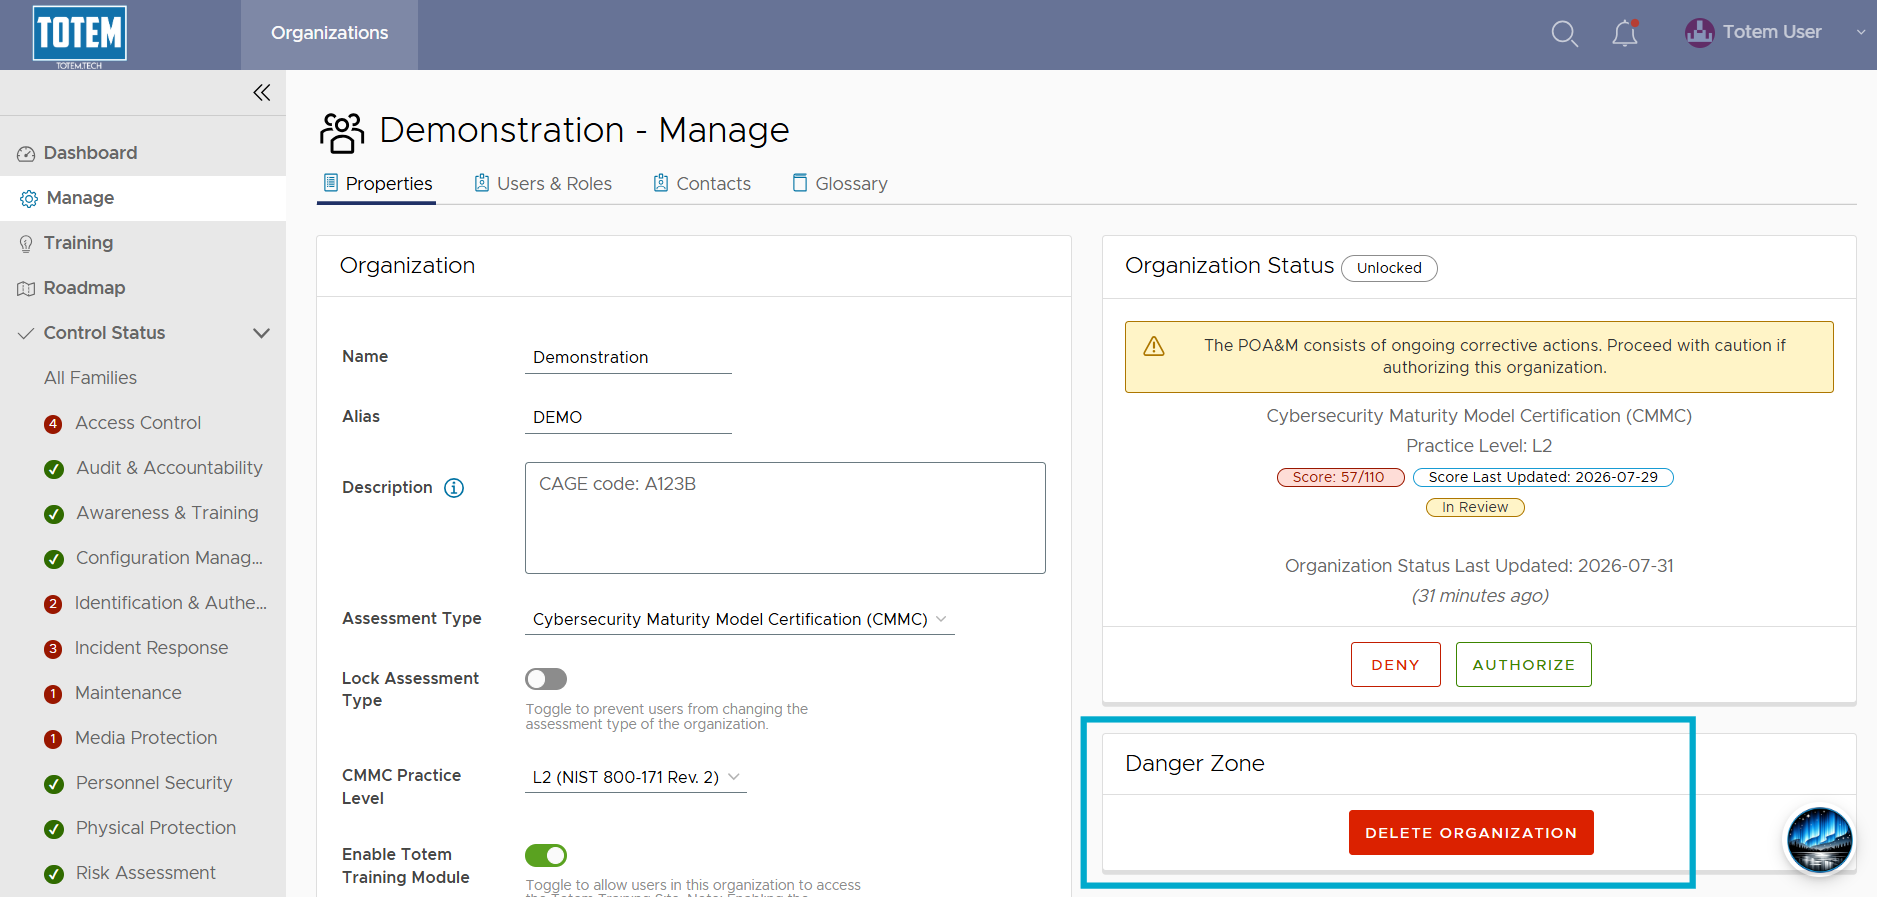Open the Media Protection family

(146, 738)
